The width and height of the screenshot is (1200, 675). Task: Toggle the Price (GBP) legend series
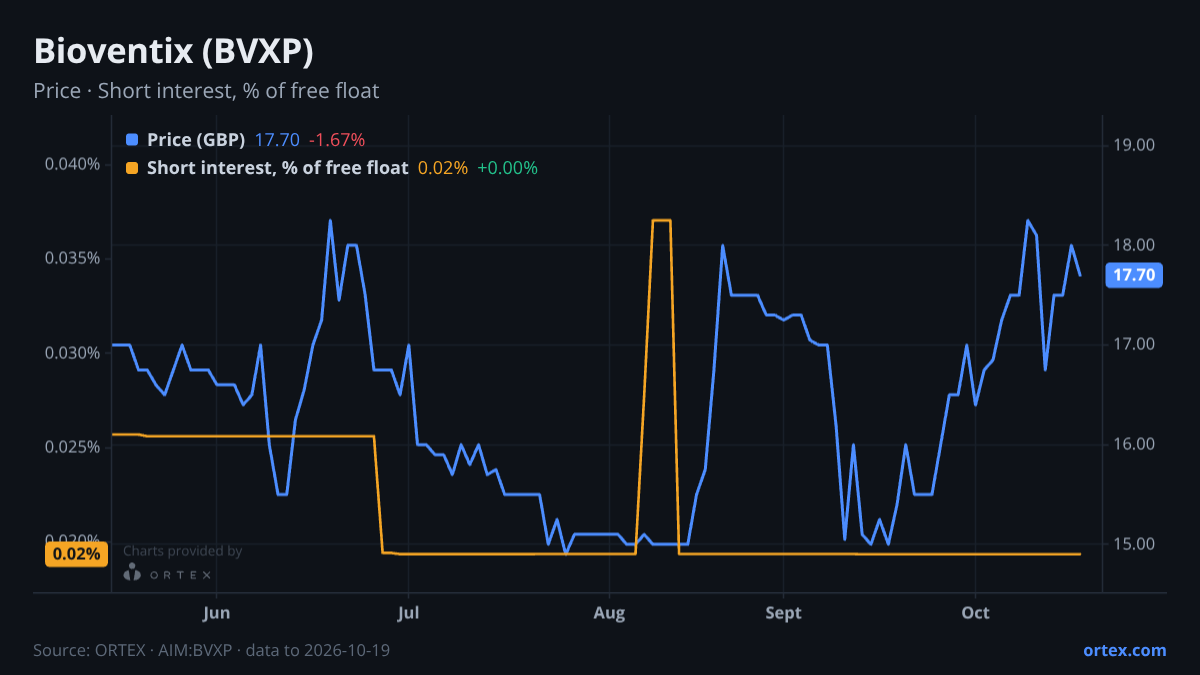[x=196, y=140]
